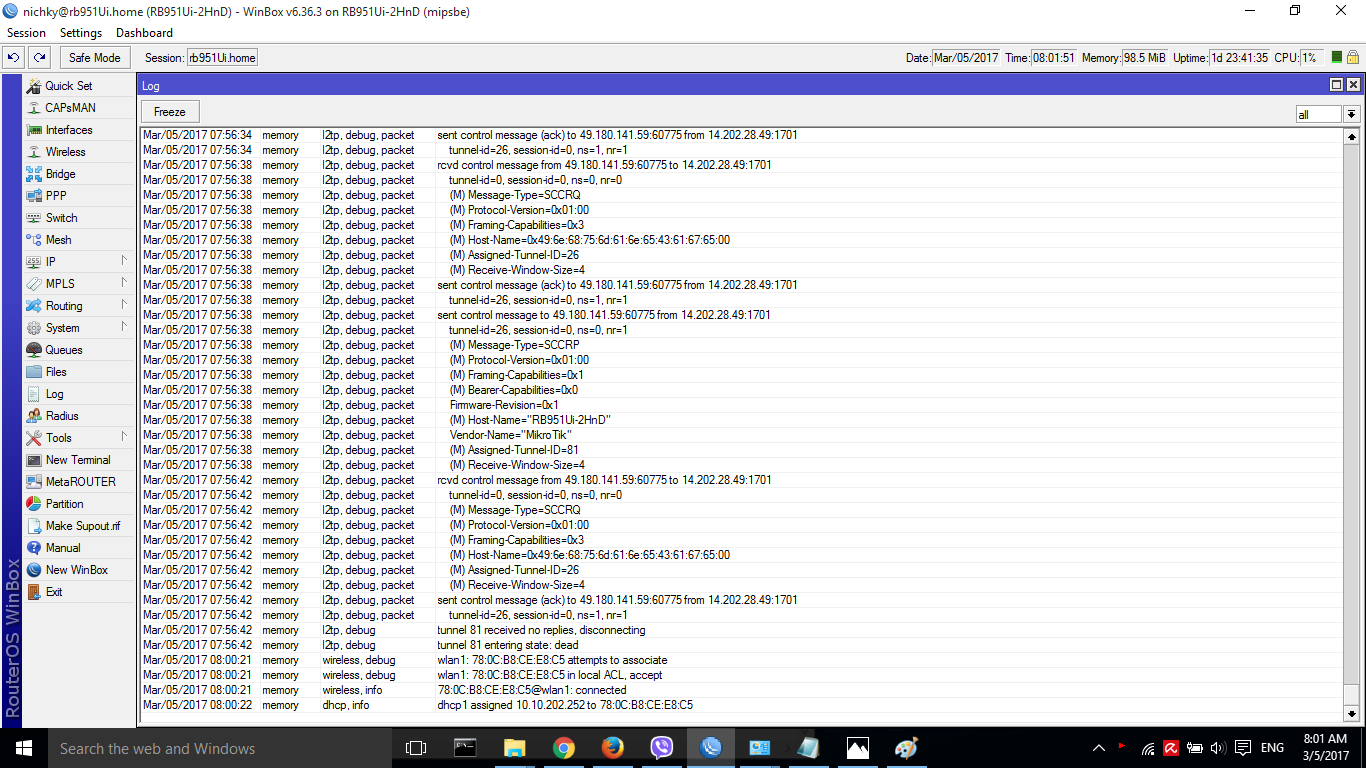Expand the IP submenu
This screenshot has height=768, width=1366.
(124, 262)
